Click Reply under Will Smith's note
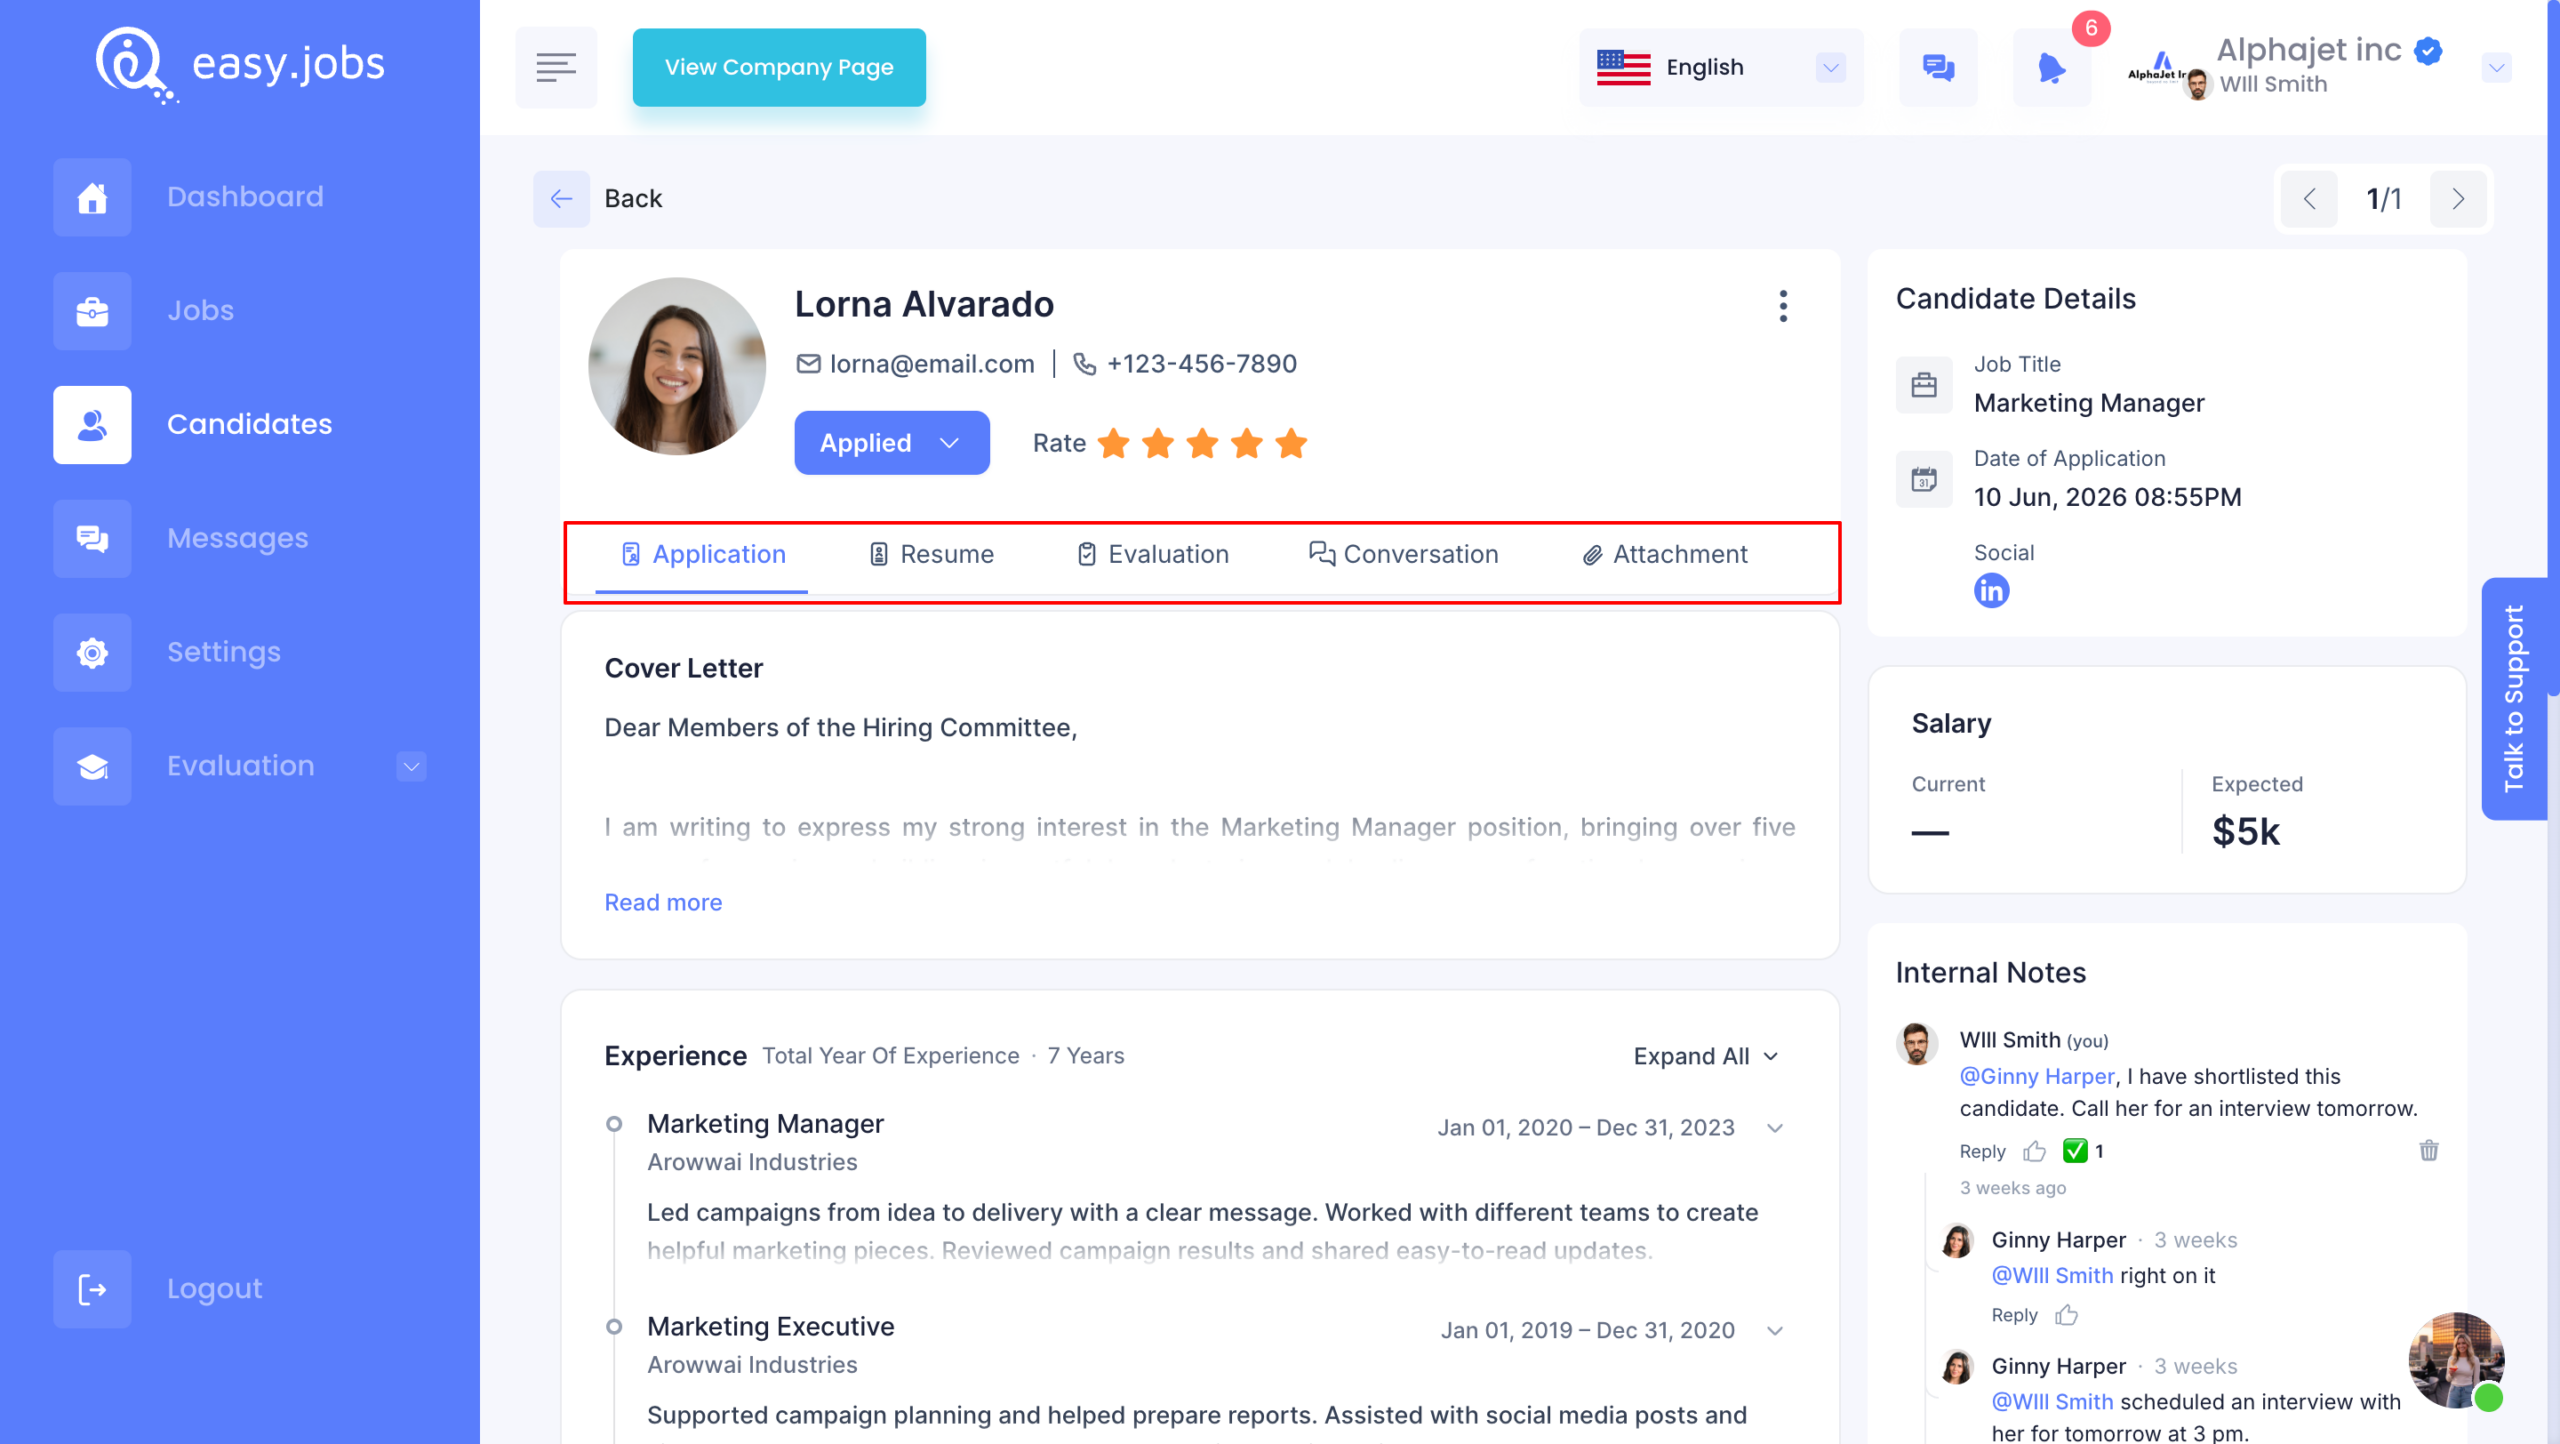This screenshot has width=2560, height=1444. (x=1982, y=1152)
